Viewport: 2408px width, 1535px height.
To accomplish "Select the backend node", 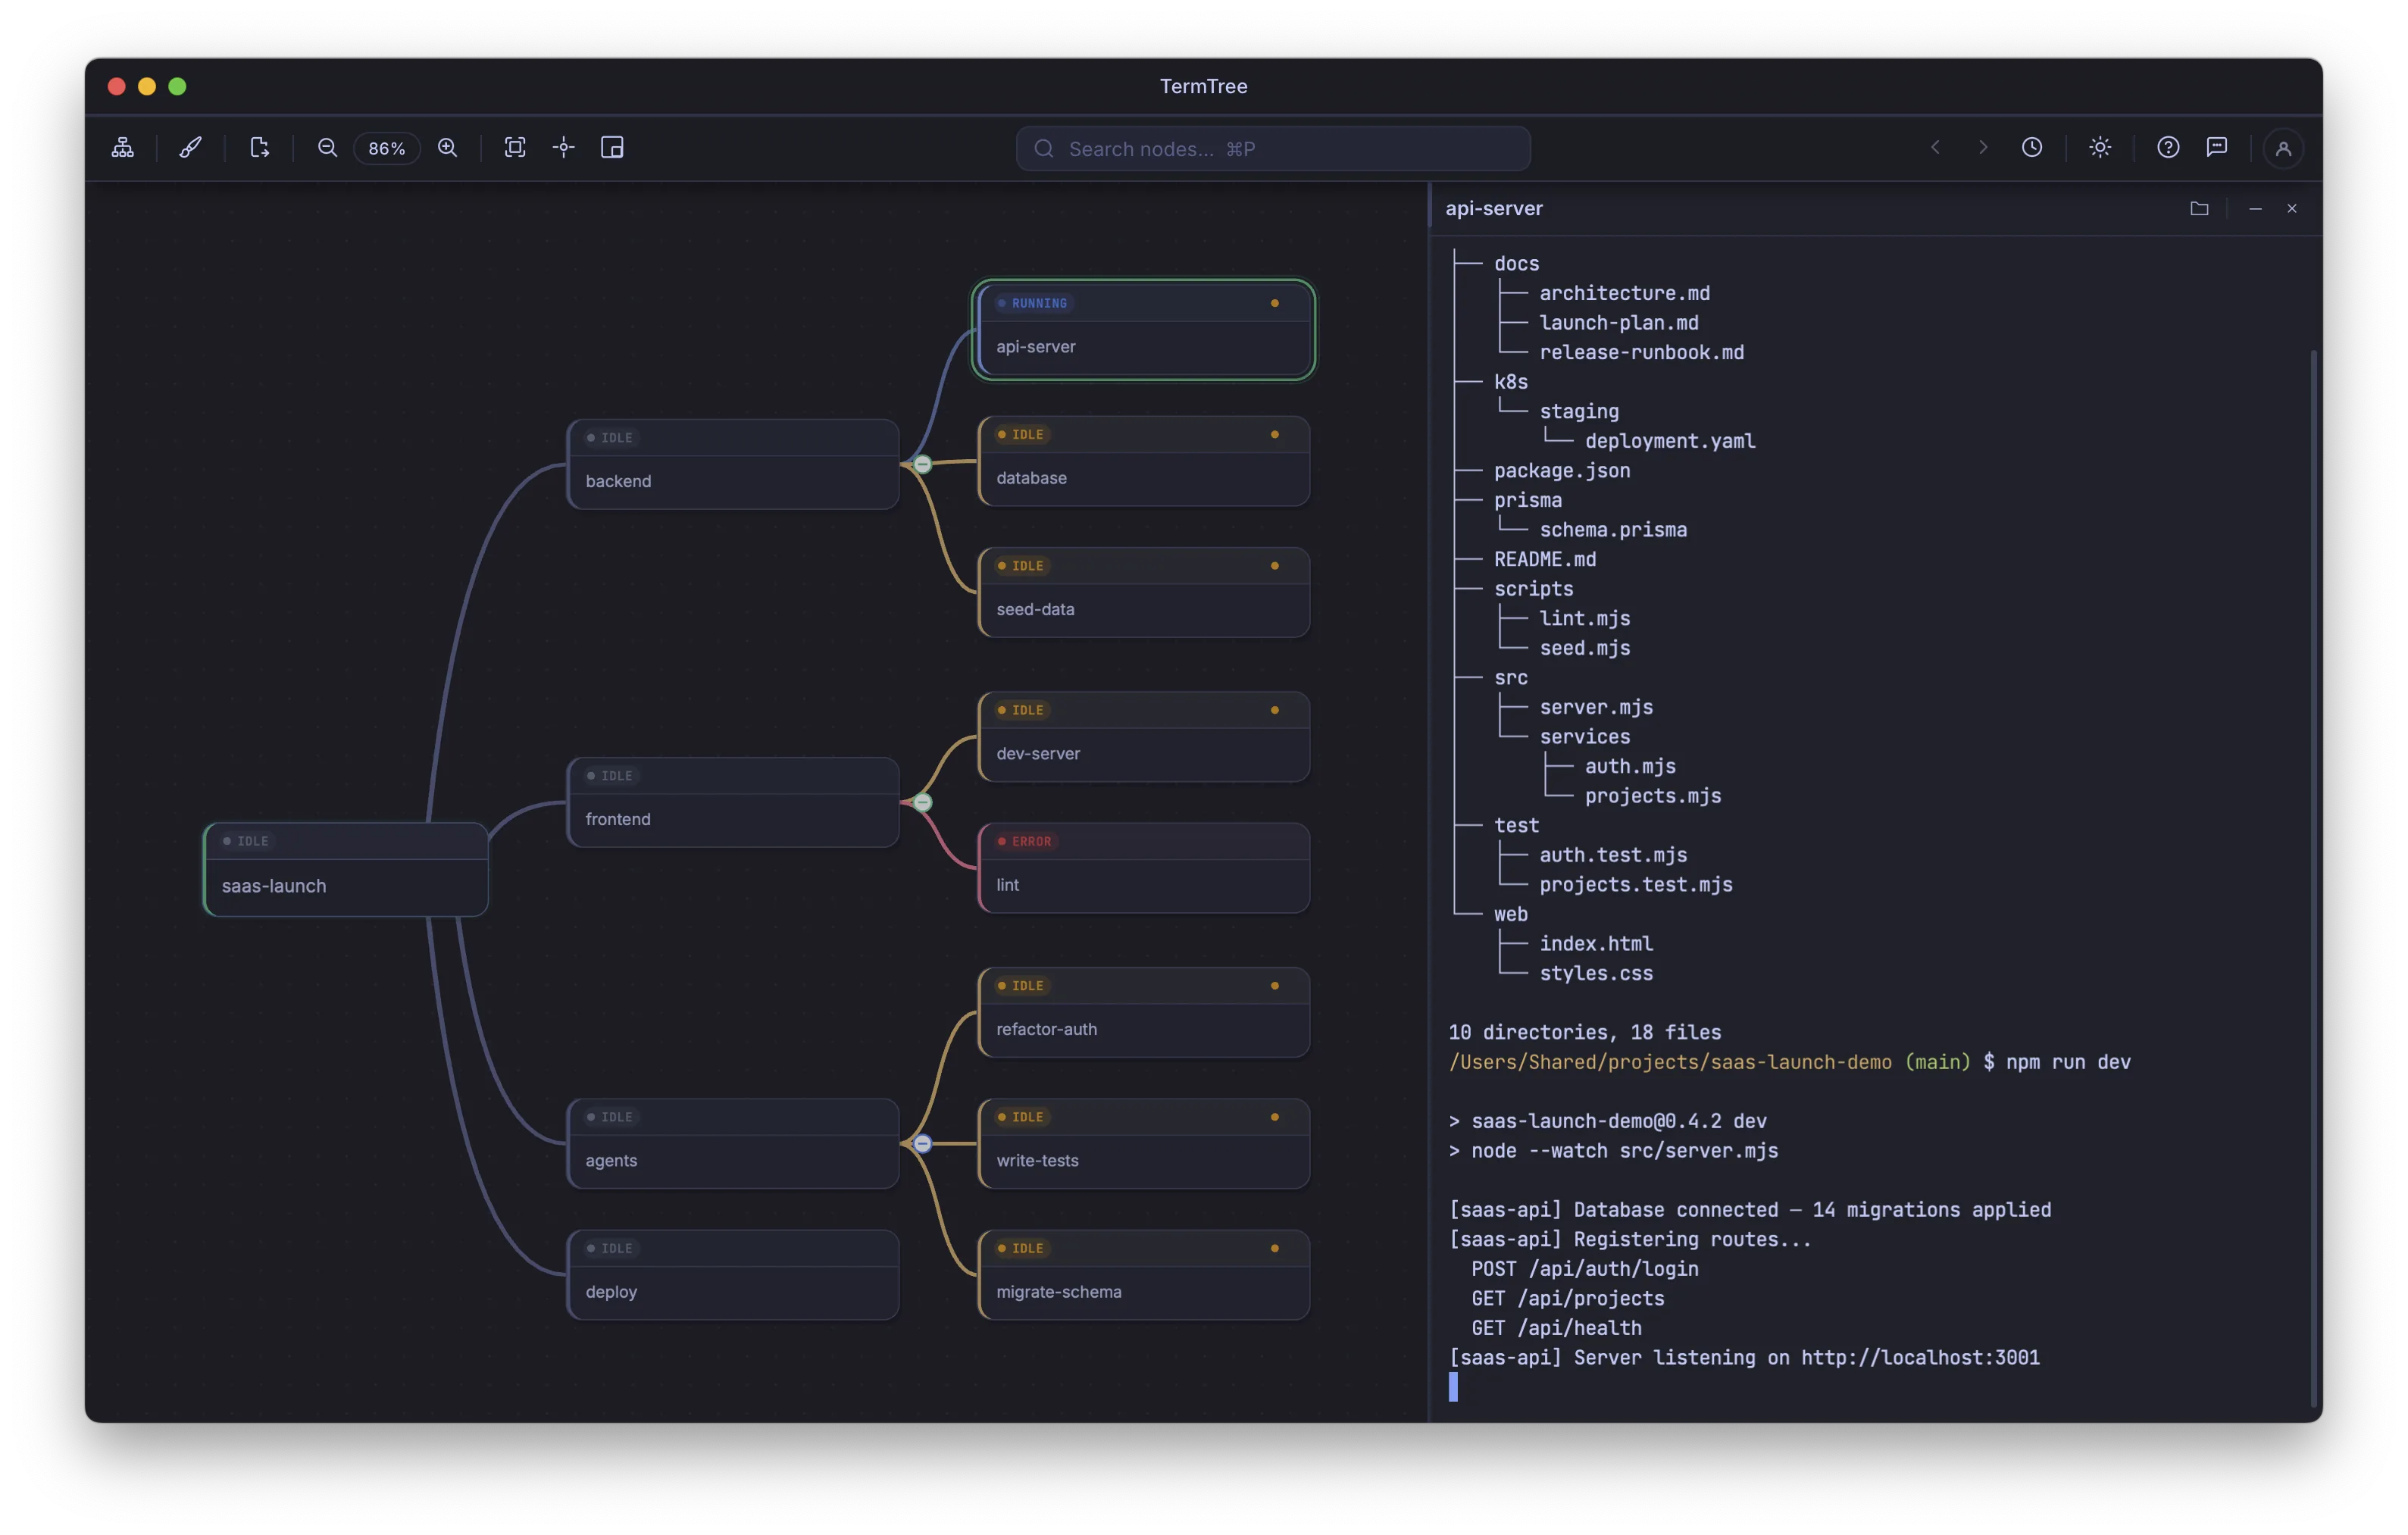I will coord(733,464).
